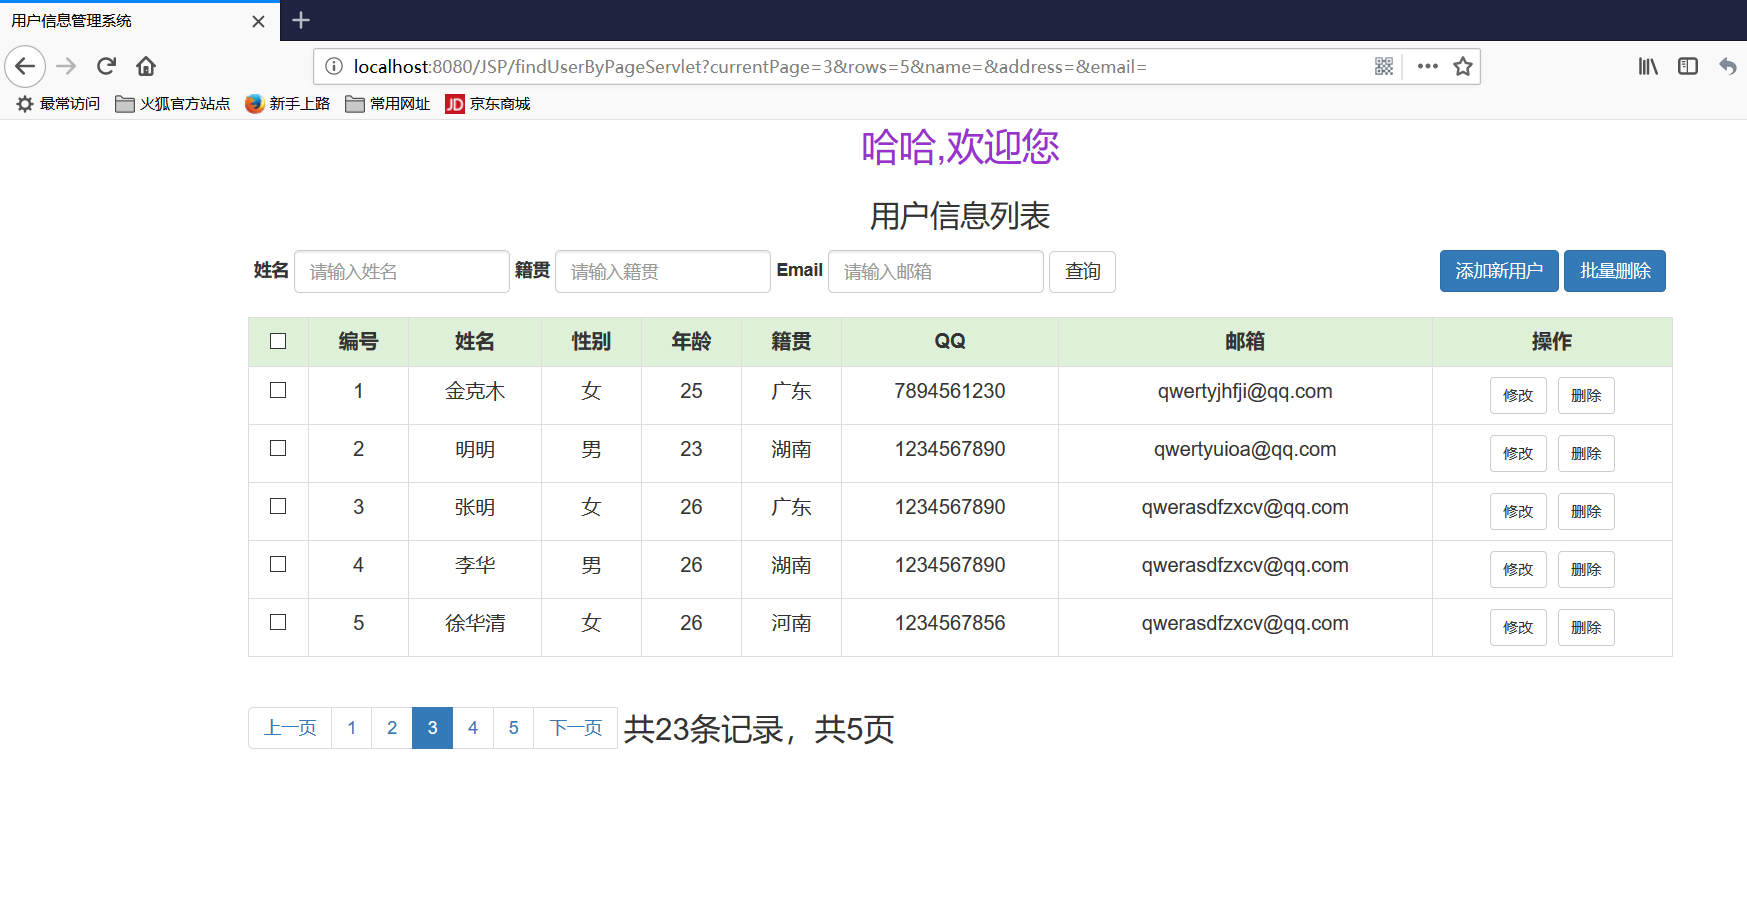
Task: Expand the 最常访问 bookmarks dropdown
Action: [x=57, y=103]
